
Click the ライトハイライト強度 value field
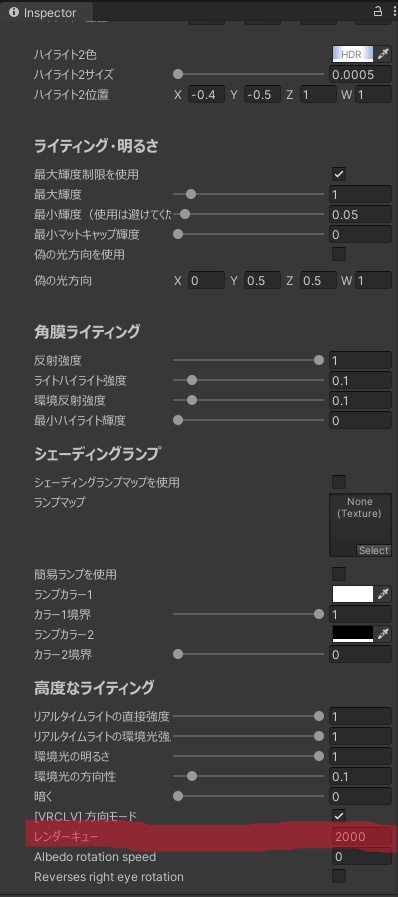(360, 380)
